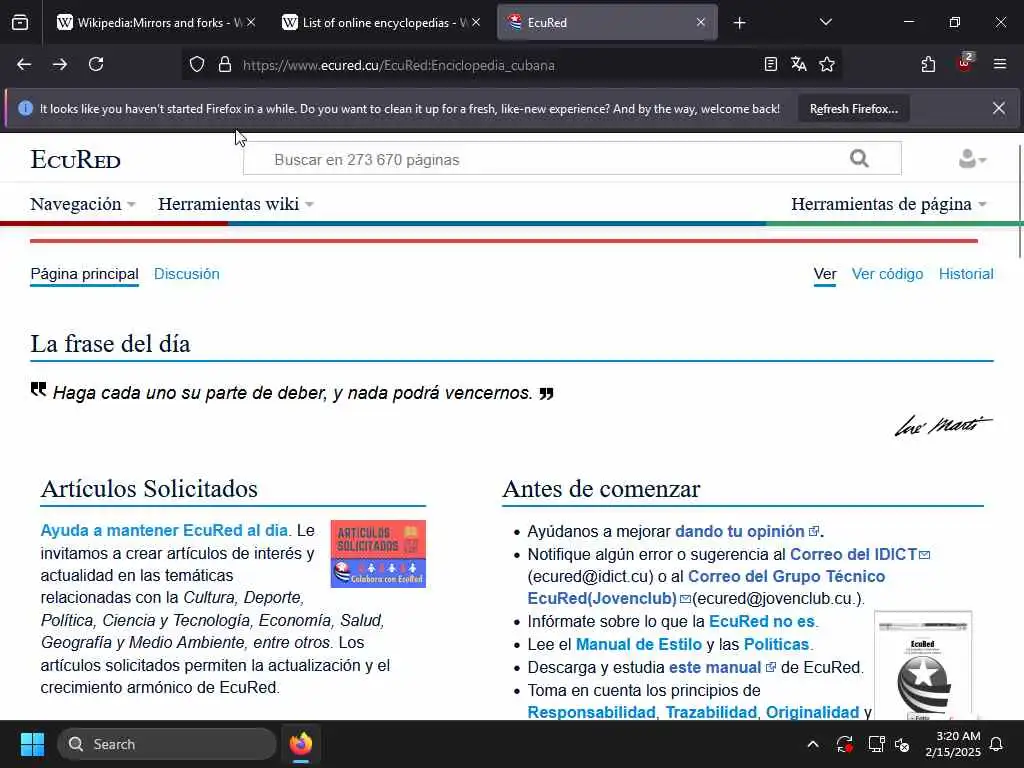The image size is (1024, 768).
Task: Open the taskbar clock showing 3:20 AM
Action: pos(953,744)
